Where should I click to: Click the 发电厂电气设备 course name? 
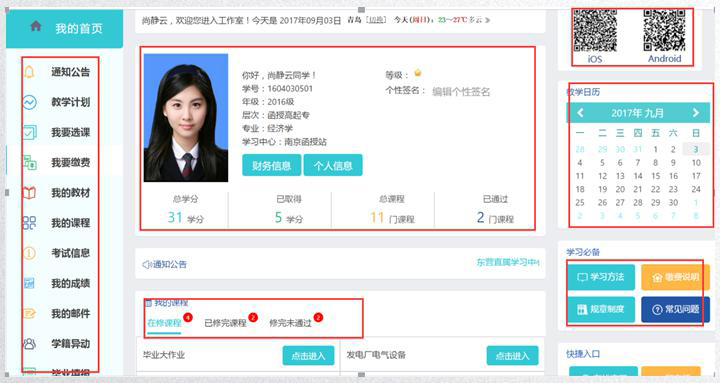point(376,355)
